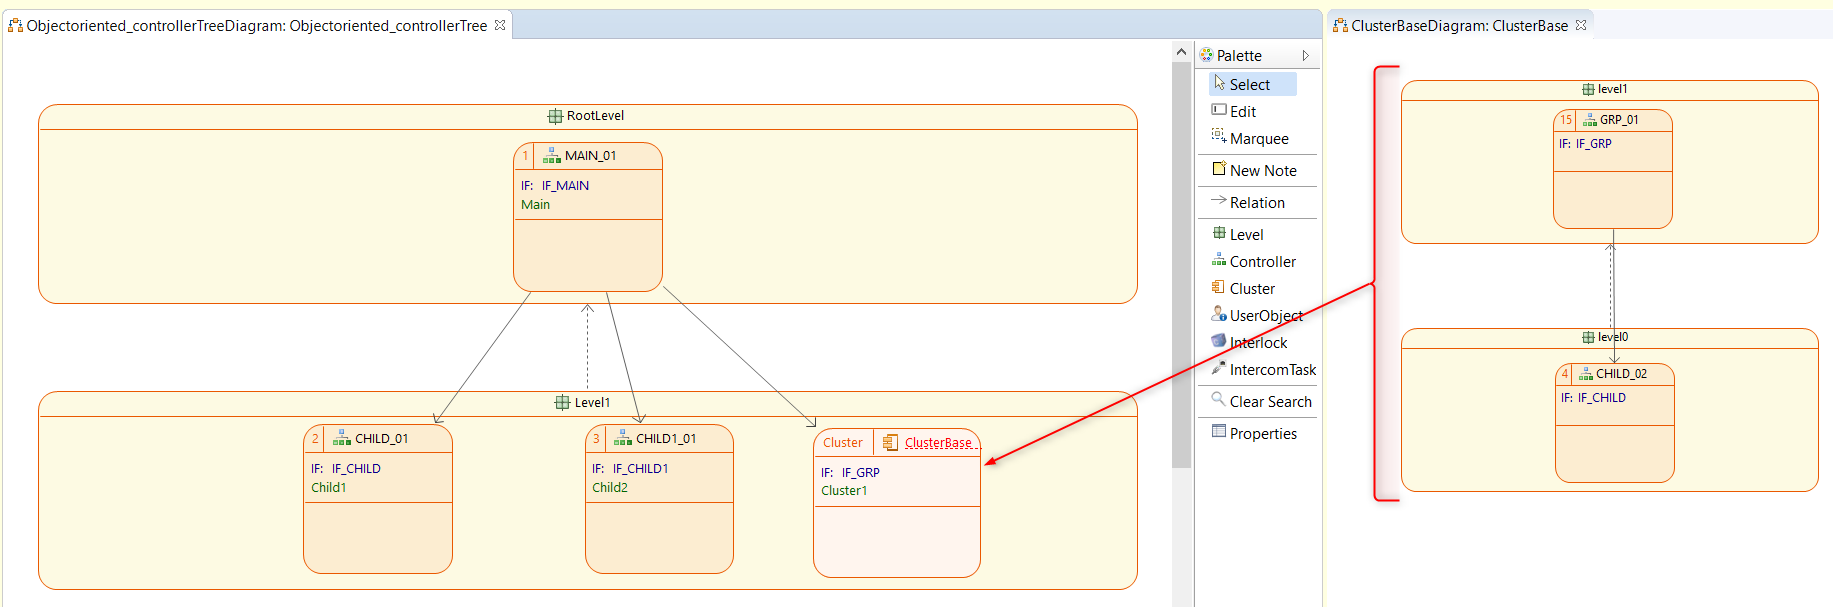This screenshot has height=607, width=1833.
Task: Switch to Objectoriented_controllerTreeDiagram tab
Action: 256,25
